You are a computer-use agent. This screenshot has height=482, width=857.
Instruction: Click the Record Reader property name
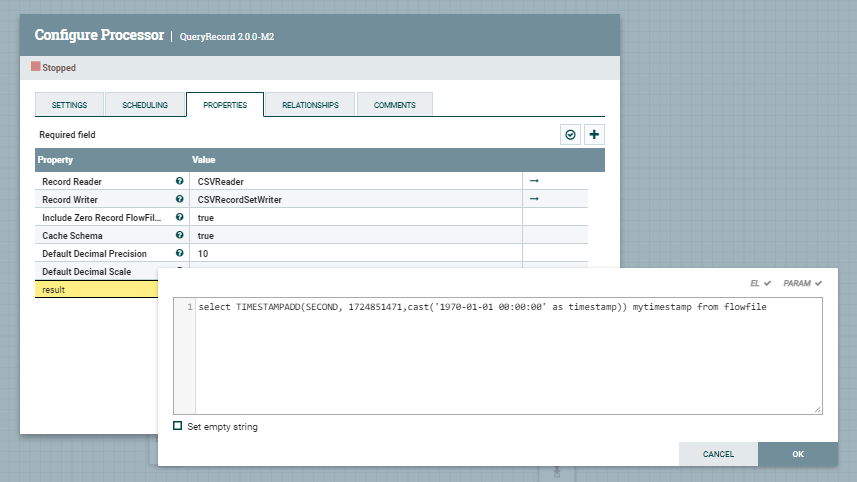point(72,181)
